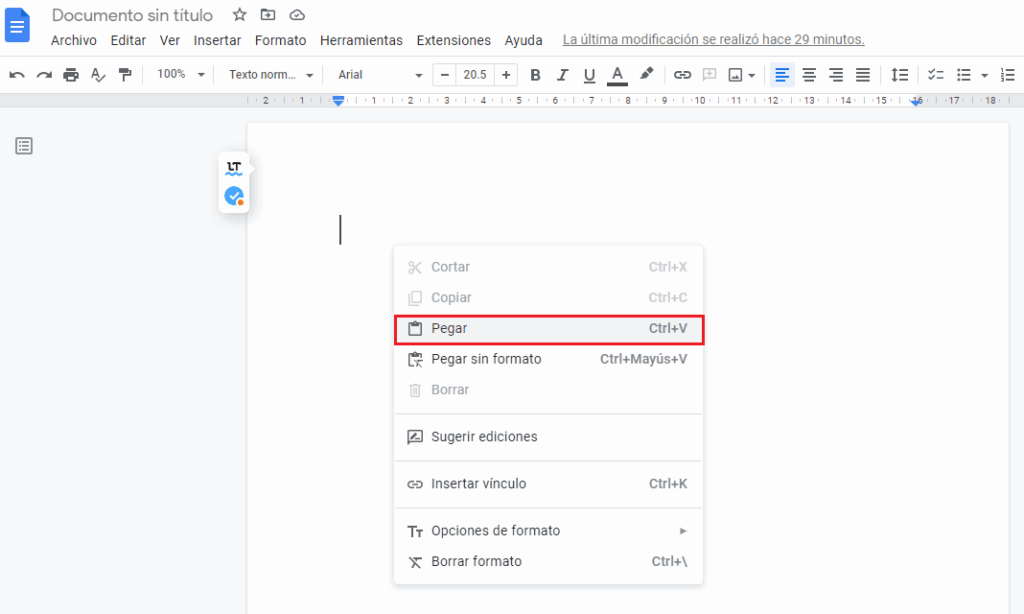Open the last modification history link
This screenshot has height=614, width=1024.
[x=713, y=40]
